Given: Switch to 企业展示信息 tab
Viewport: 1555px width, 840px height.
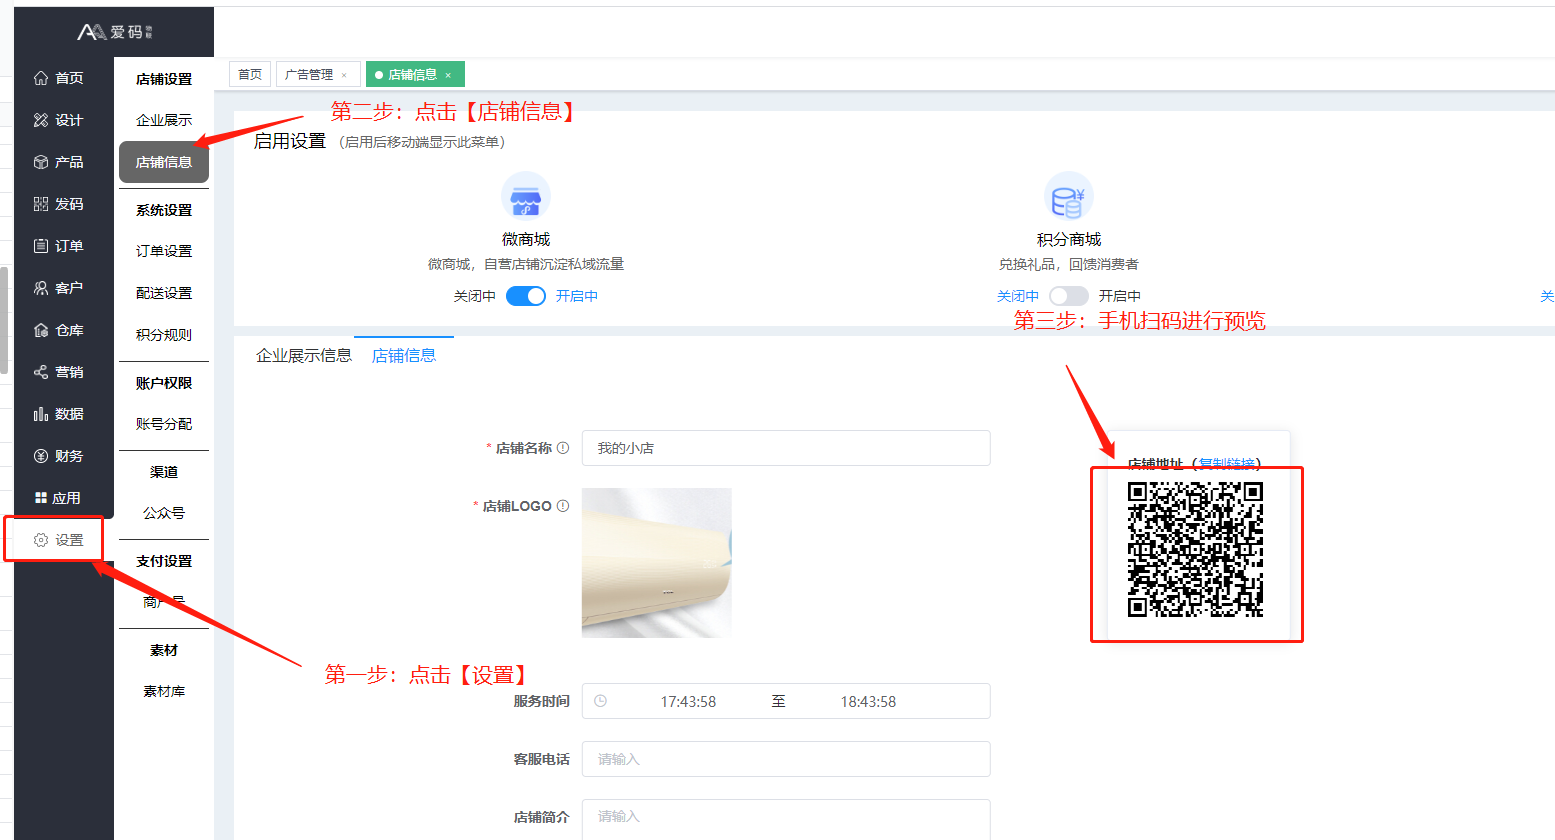Looking at the screenshot, I should pos(304,355).
